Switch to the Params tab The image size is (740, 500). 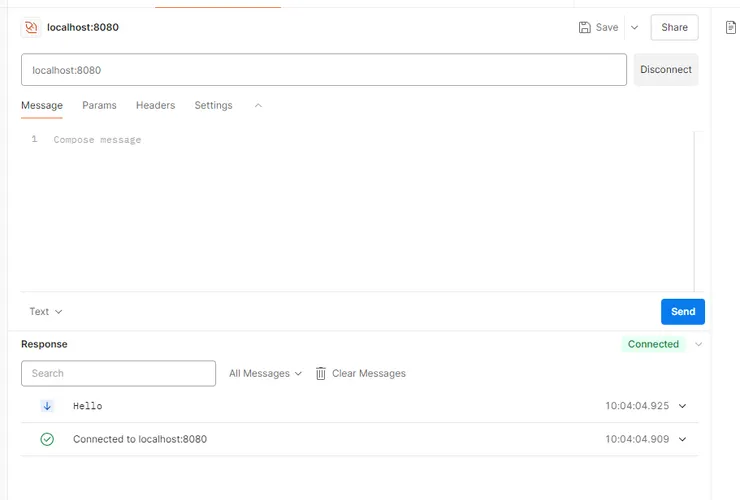(x=99, y=105)
